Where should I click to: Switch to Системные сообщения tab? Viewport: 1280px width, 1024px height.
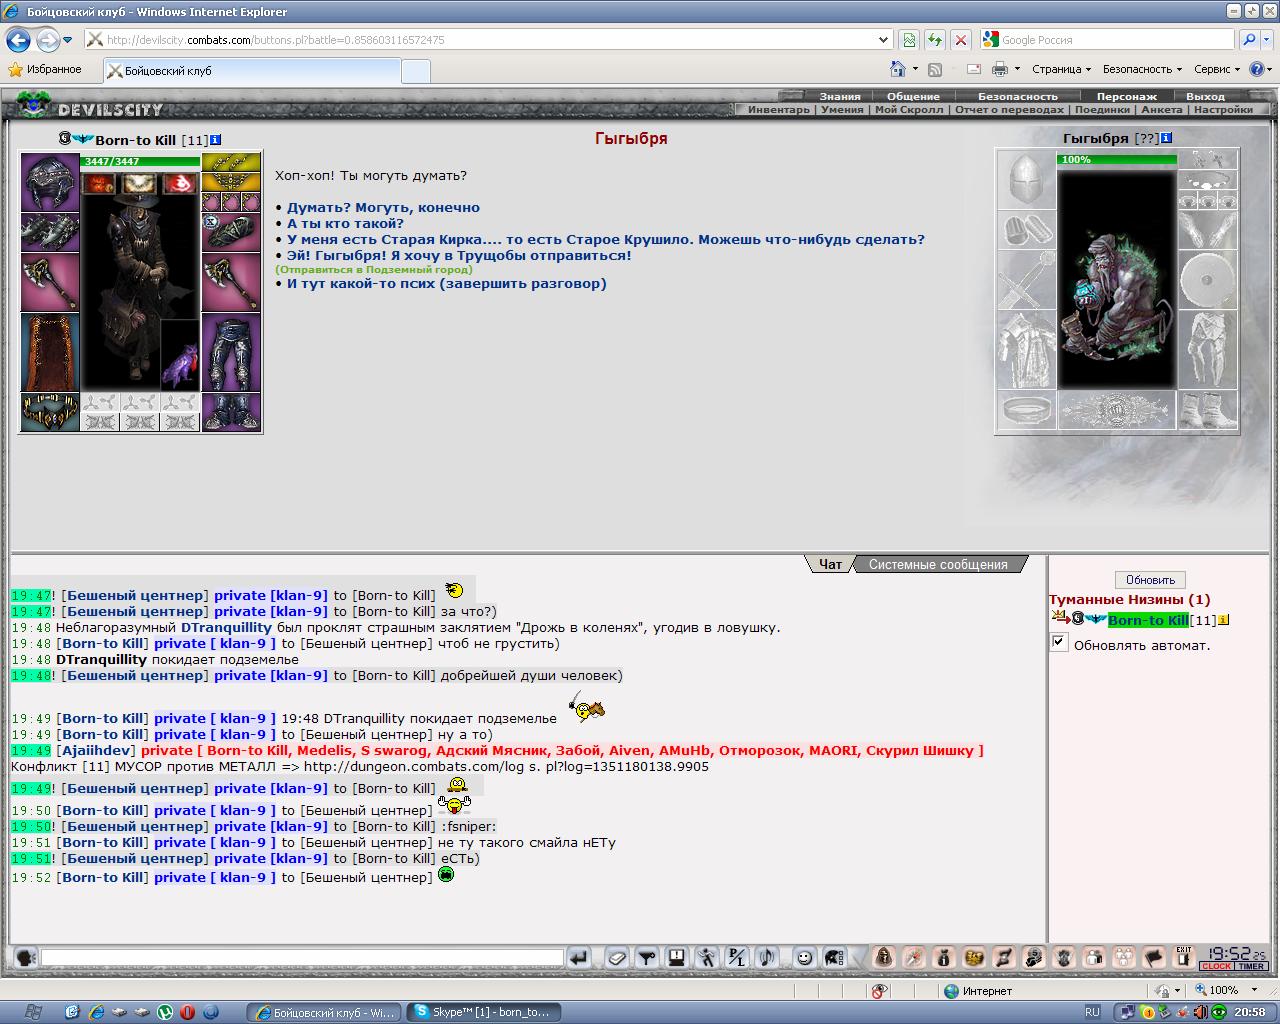(x=938, y=564)
